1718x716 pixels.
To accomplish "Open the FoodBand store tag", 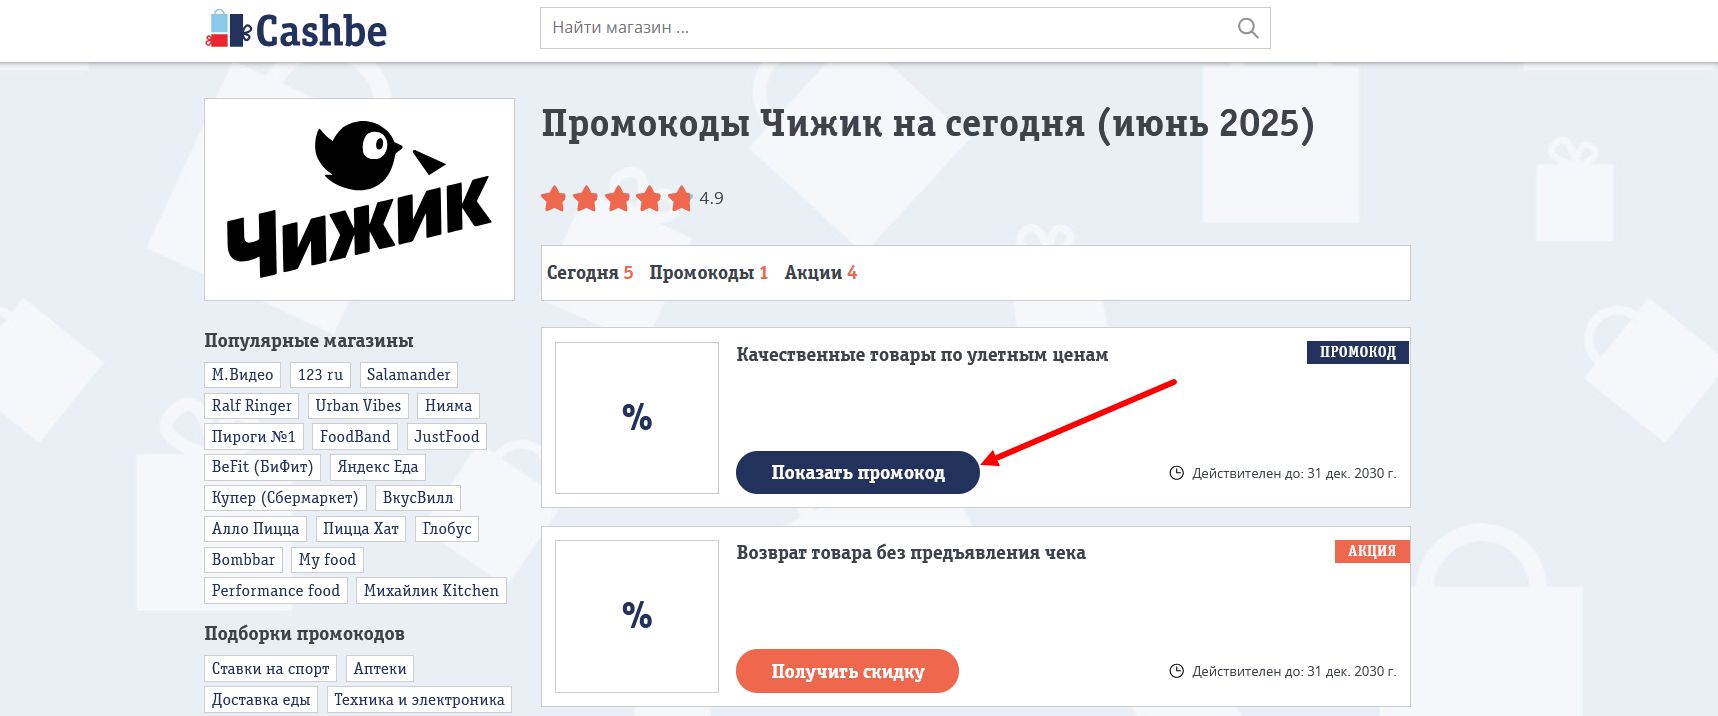I will pyautogui.click(x=355, y=437).
